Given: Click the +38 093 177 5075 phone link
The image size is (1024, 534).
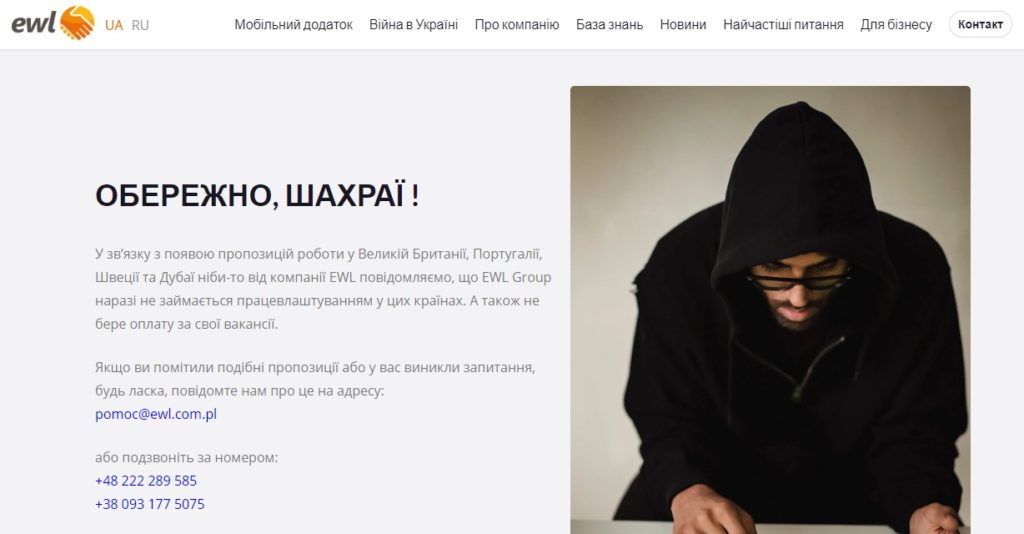Looking at the screenshot, I should click(150, 504).
